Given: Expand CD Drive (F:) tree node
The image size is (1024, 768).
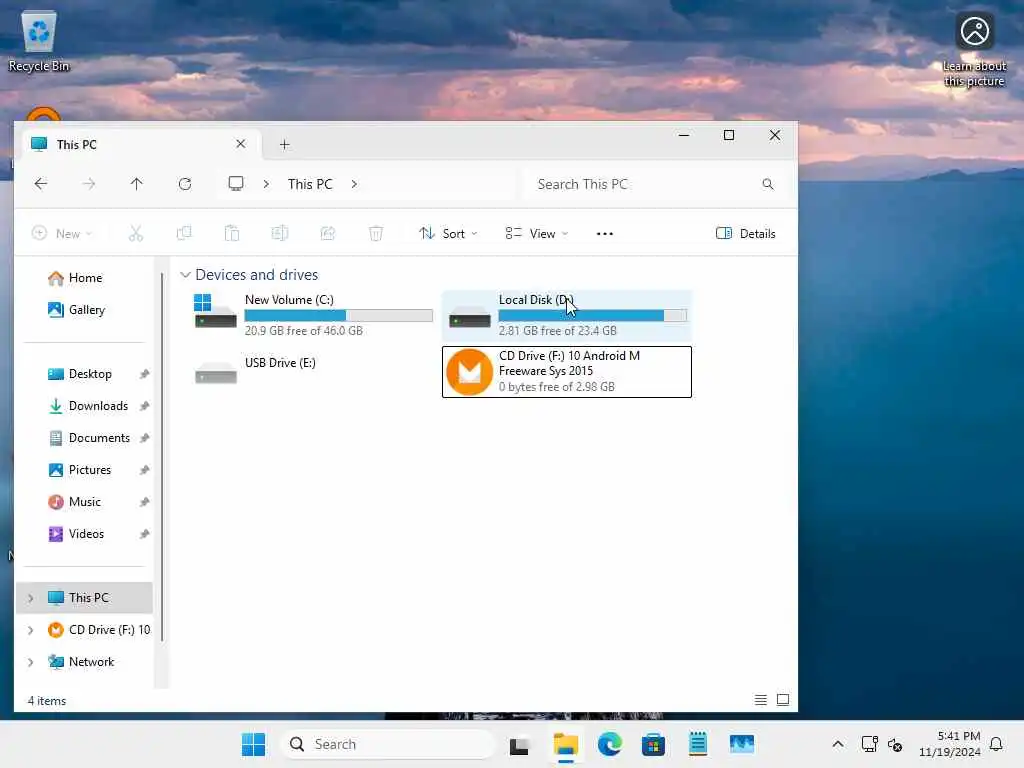Looking at the screenshot, I should [x=30, y=630].
